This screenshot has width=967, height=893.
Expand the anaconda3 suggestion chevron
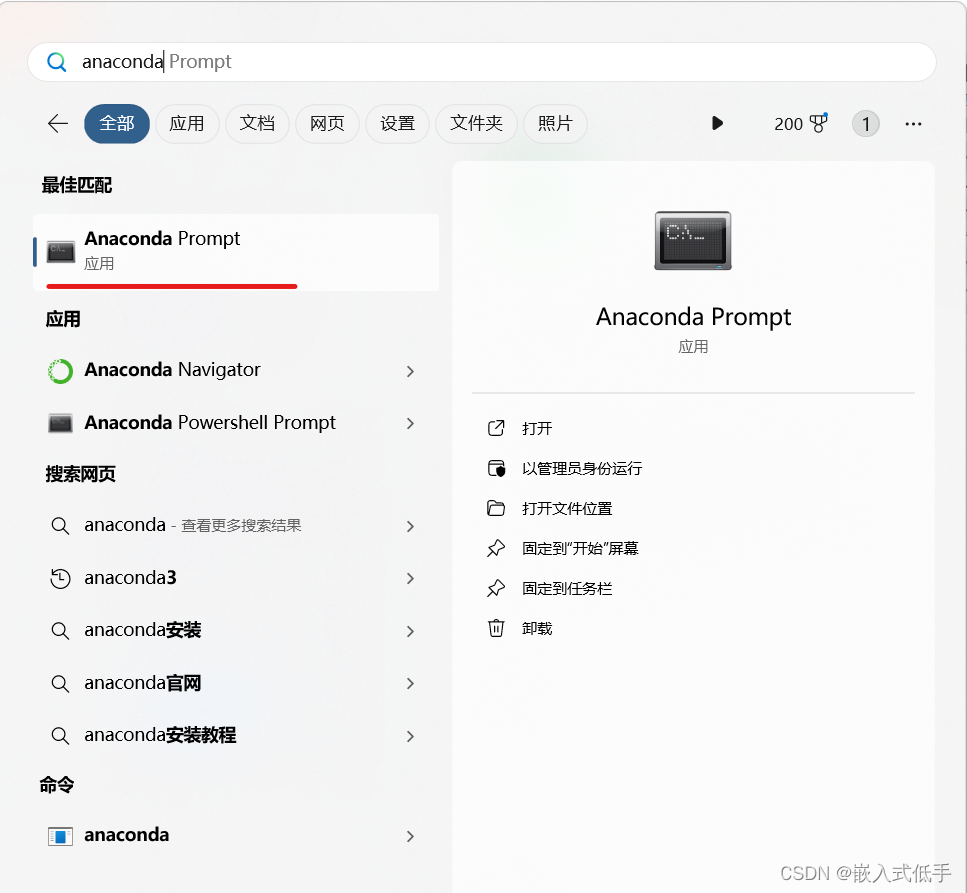click(410, 578)
